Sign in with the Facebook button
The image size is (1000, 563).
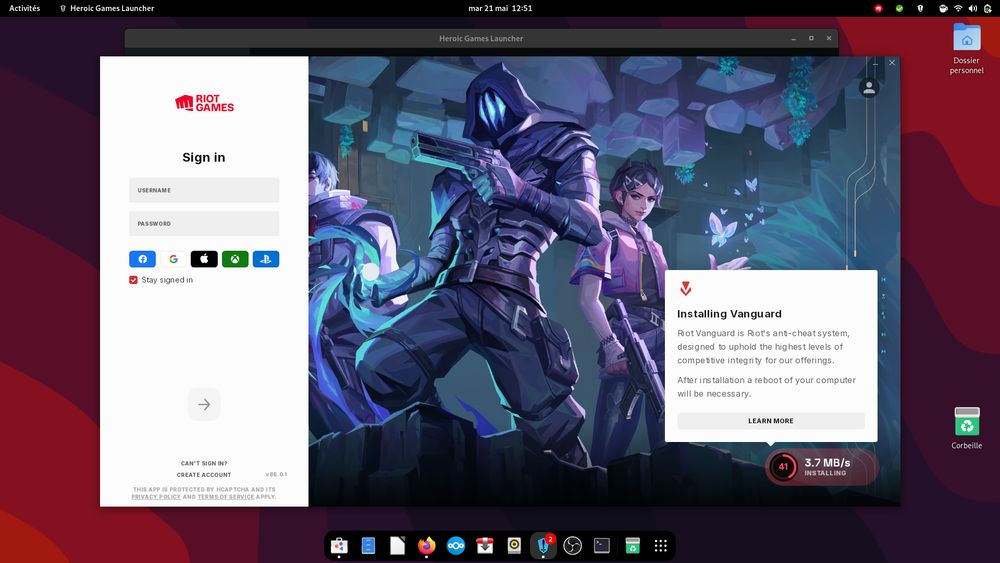143,259
